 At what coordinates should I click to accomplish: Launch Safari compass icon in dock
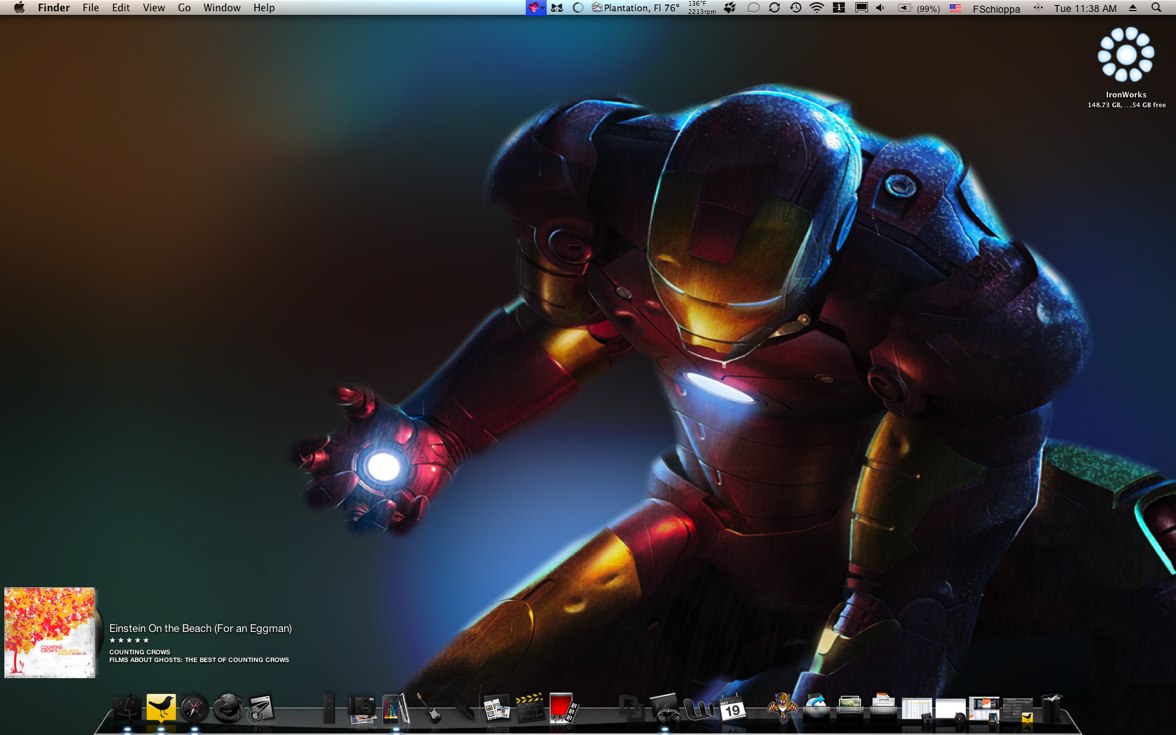[194, 709]
